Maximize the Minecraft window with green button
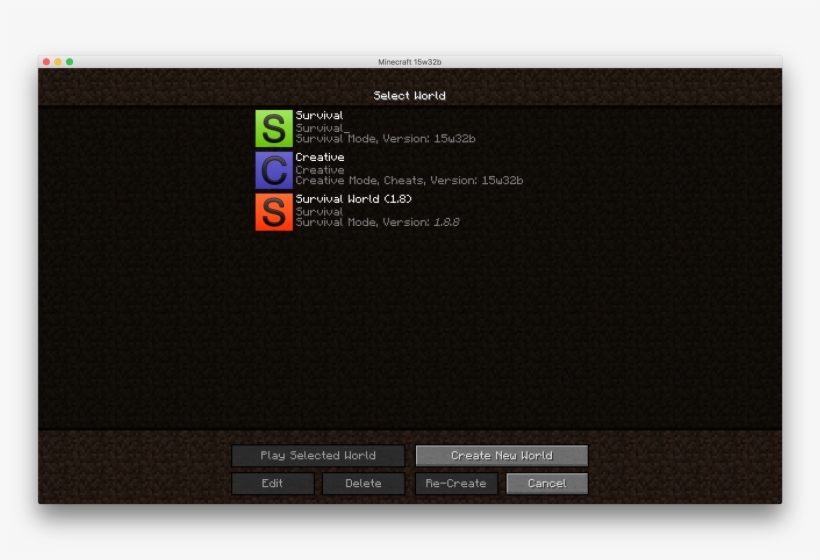 pyautogui.click(x=70, y=62)
